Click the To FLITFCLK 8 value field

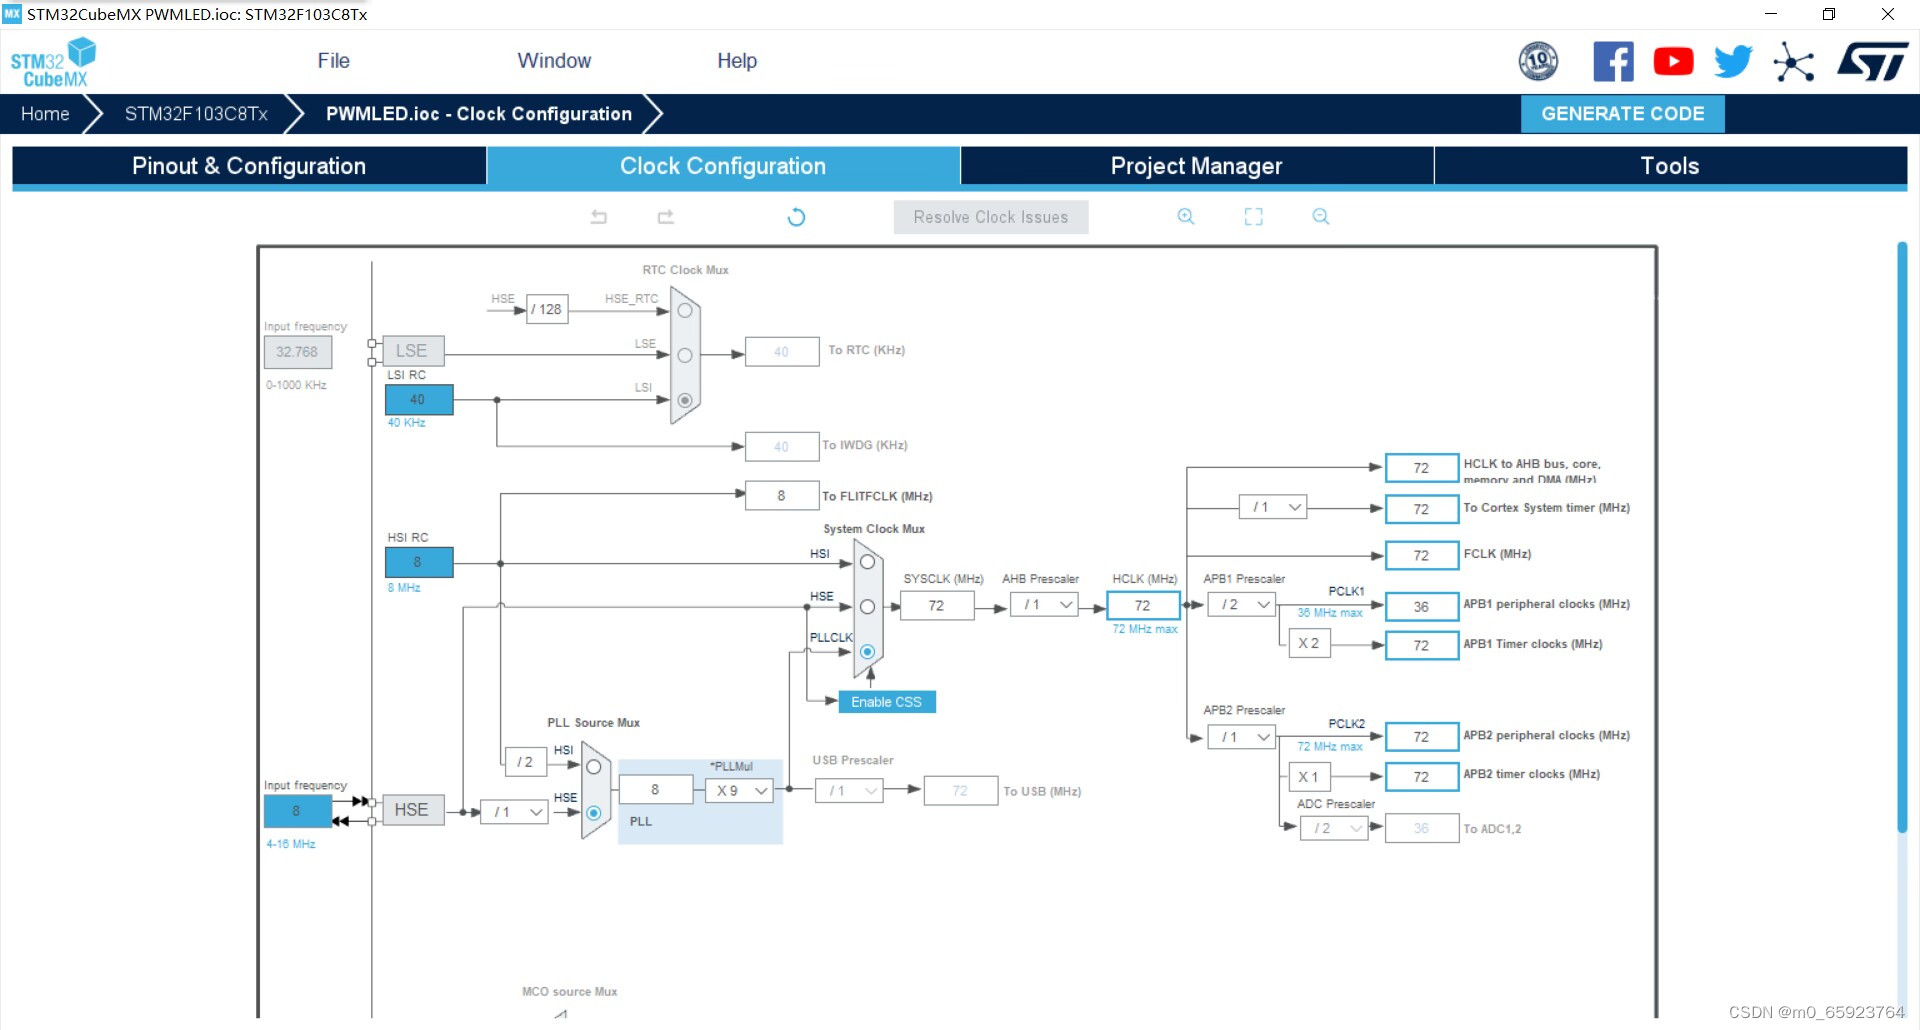tap(782, 495)
